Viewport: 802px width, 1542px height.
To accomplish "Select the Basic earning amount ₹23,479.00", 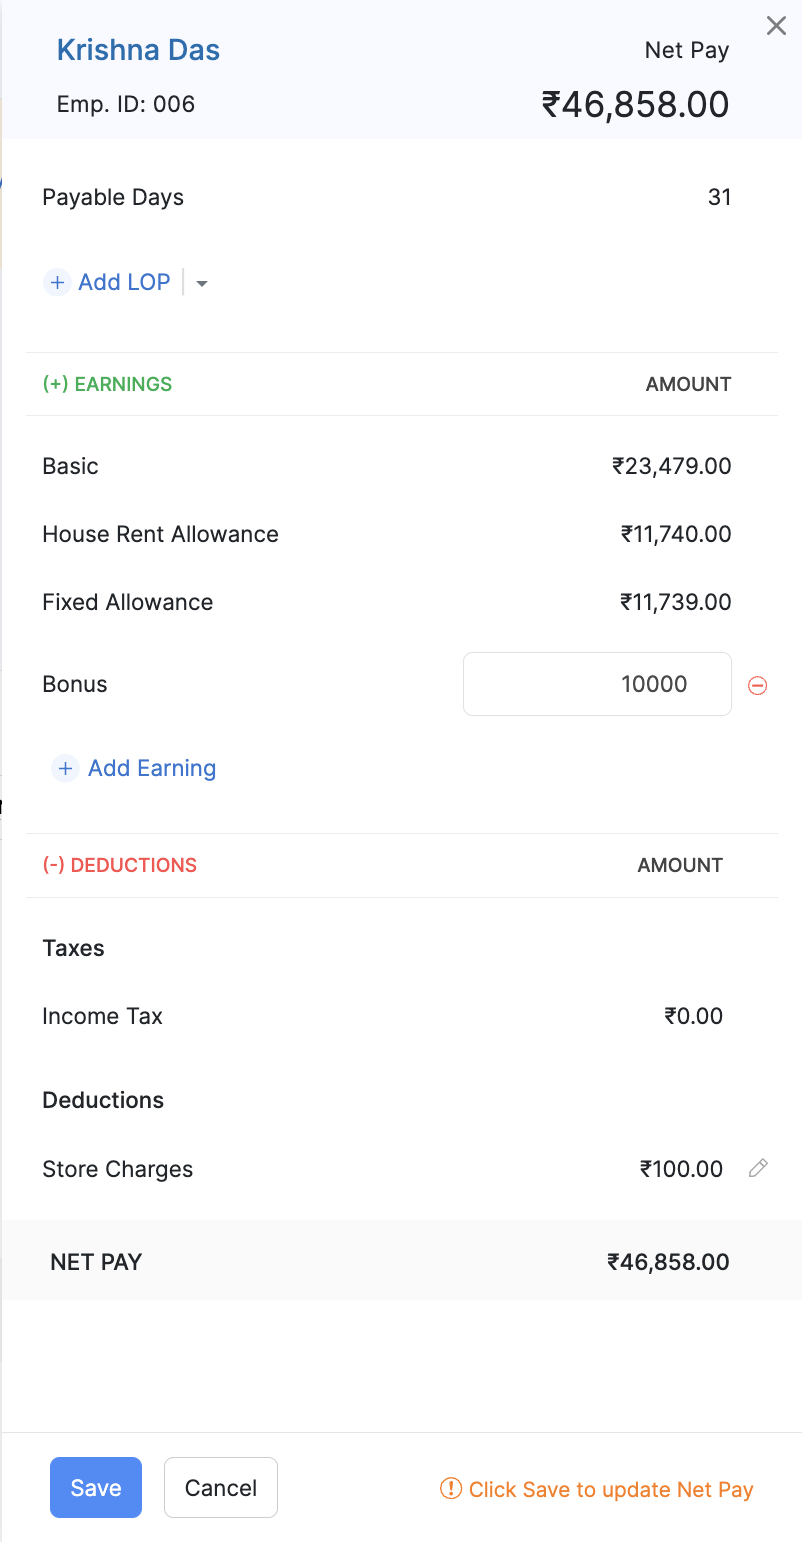I will click(672, 466).
